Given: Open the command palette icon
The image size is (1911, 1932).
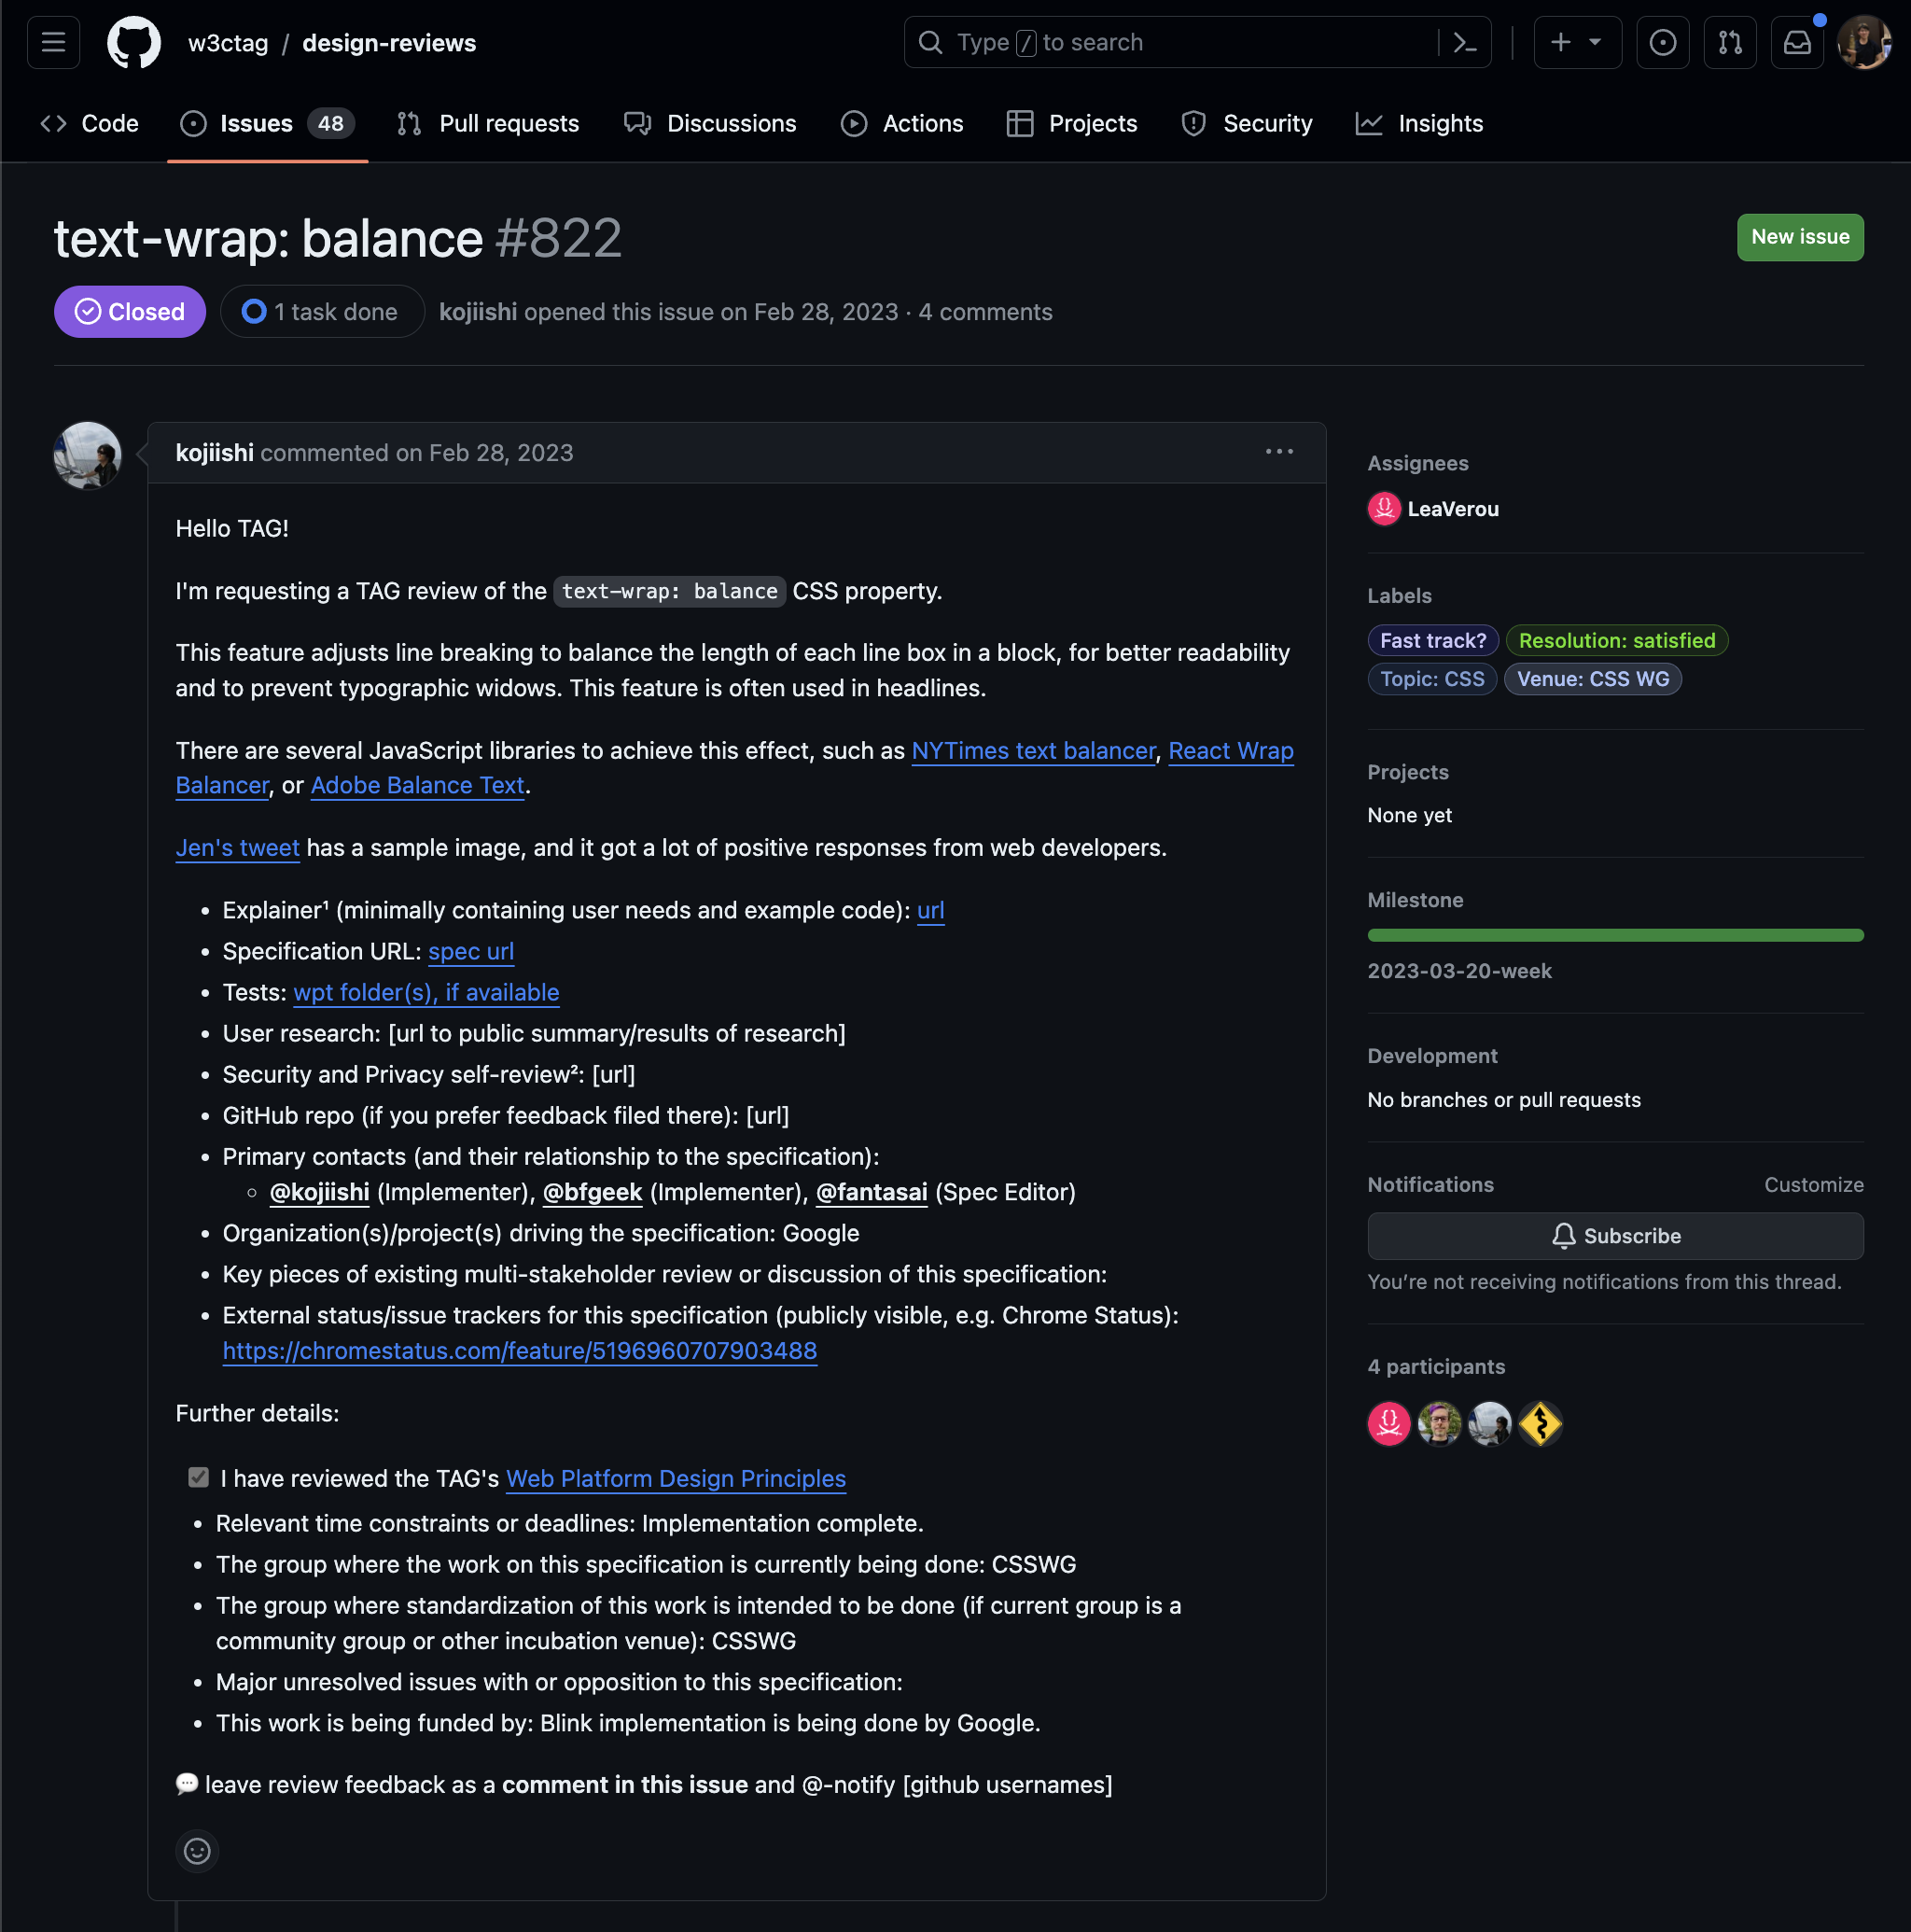Looking at the screenshot, I should (1464, 43).
